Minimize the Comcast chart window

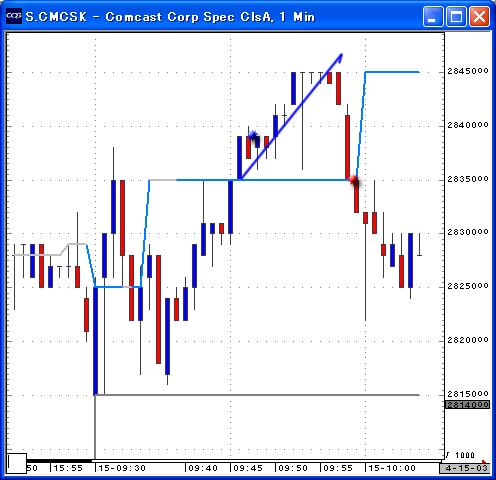point(433,16)
